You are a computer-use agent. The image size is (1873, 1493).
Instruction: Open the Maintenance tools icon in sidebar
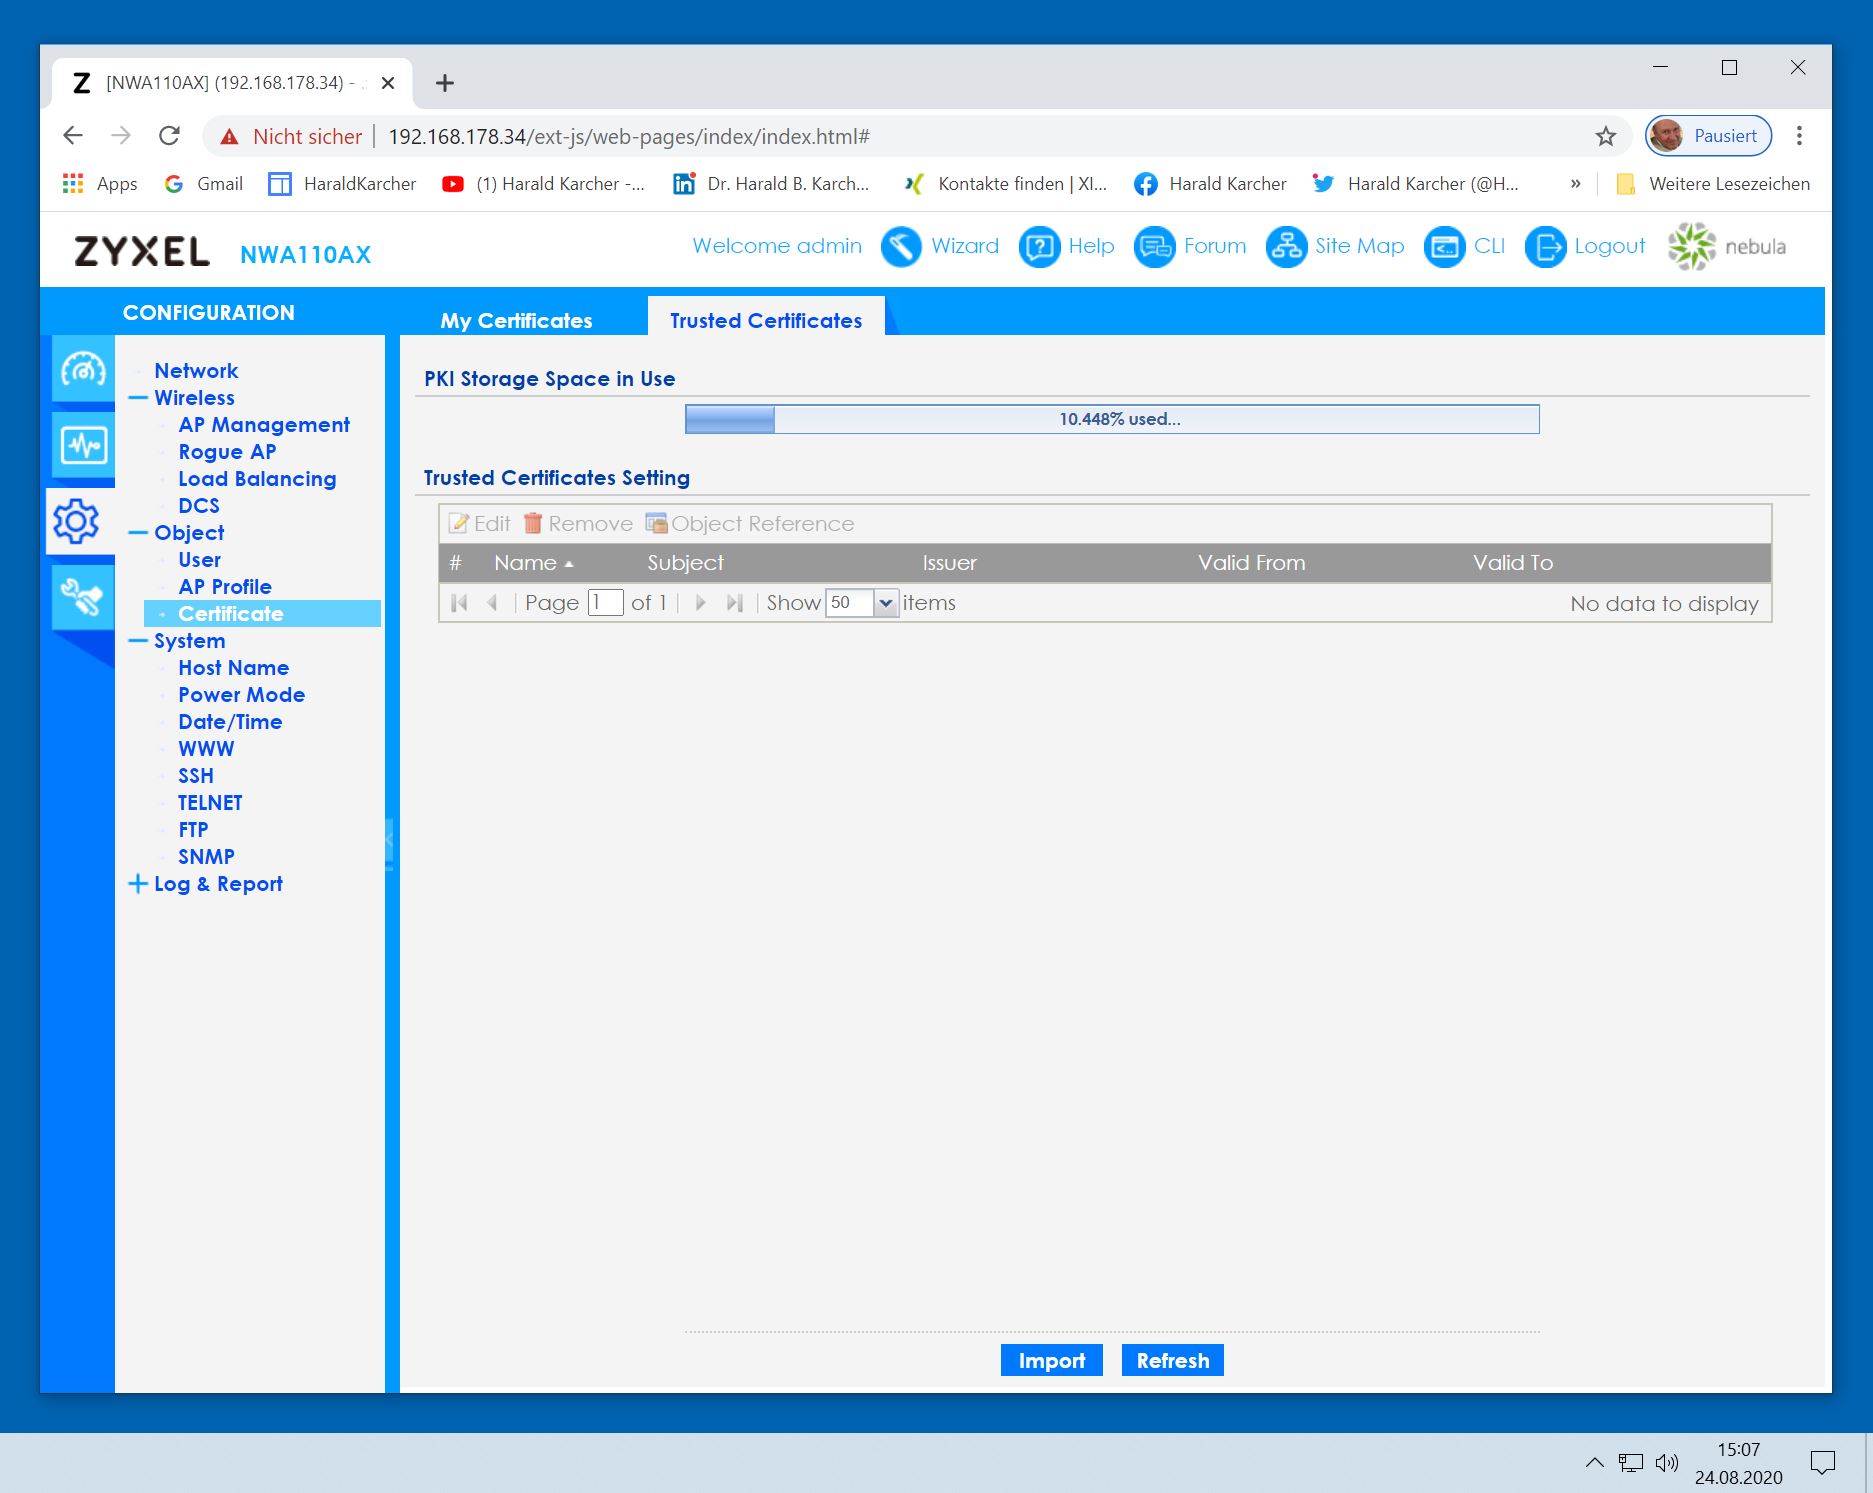click(82, 597)
